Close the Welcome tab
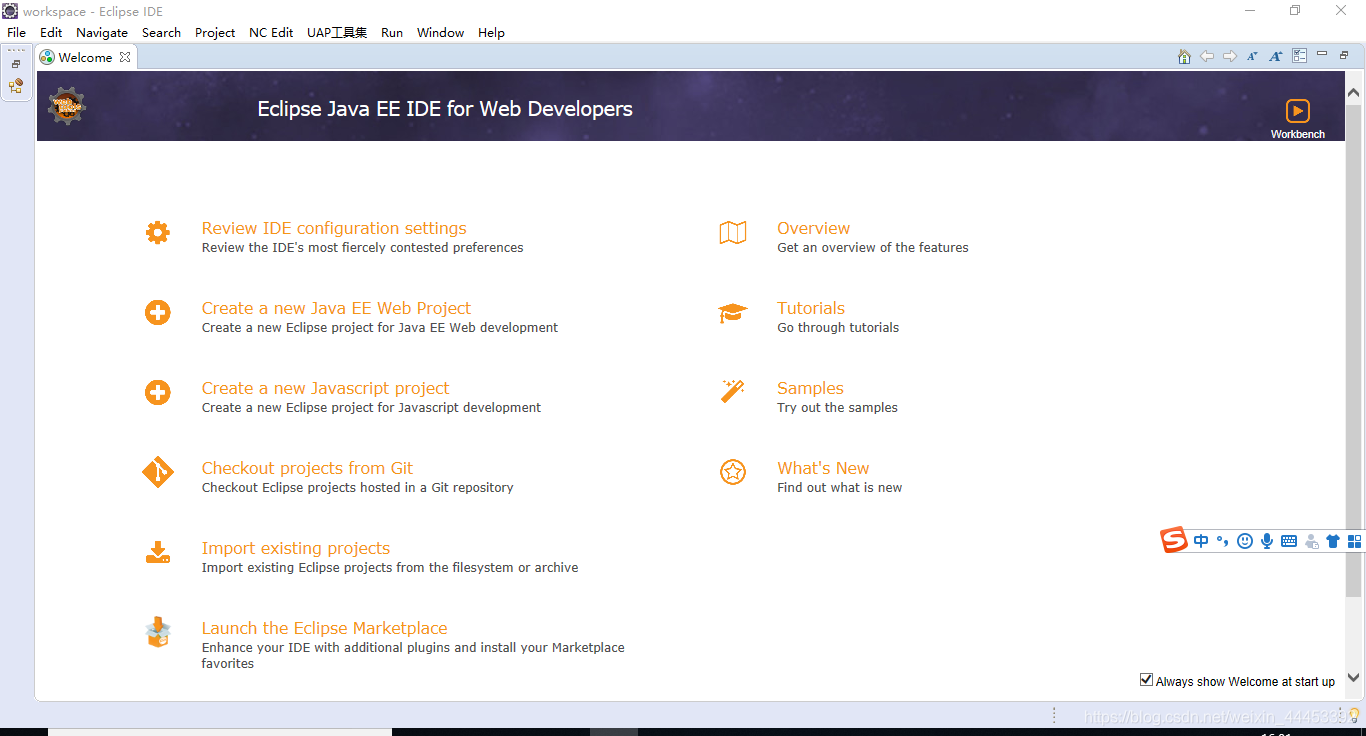Image resolution: width=1366 pixels, height=736 pixels. click(x=125, y=57)
